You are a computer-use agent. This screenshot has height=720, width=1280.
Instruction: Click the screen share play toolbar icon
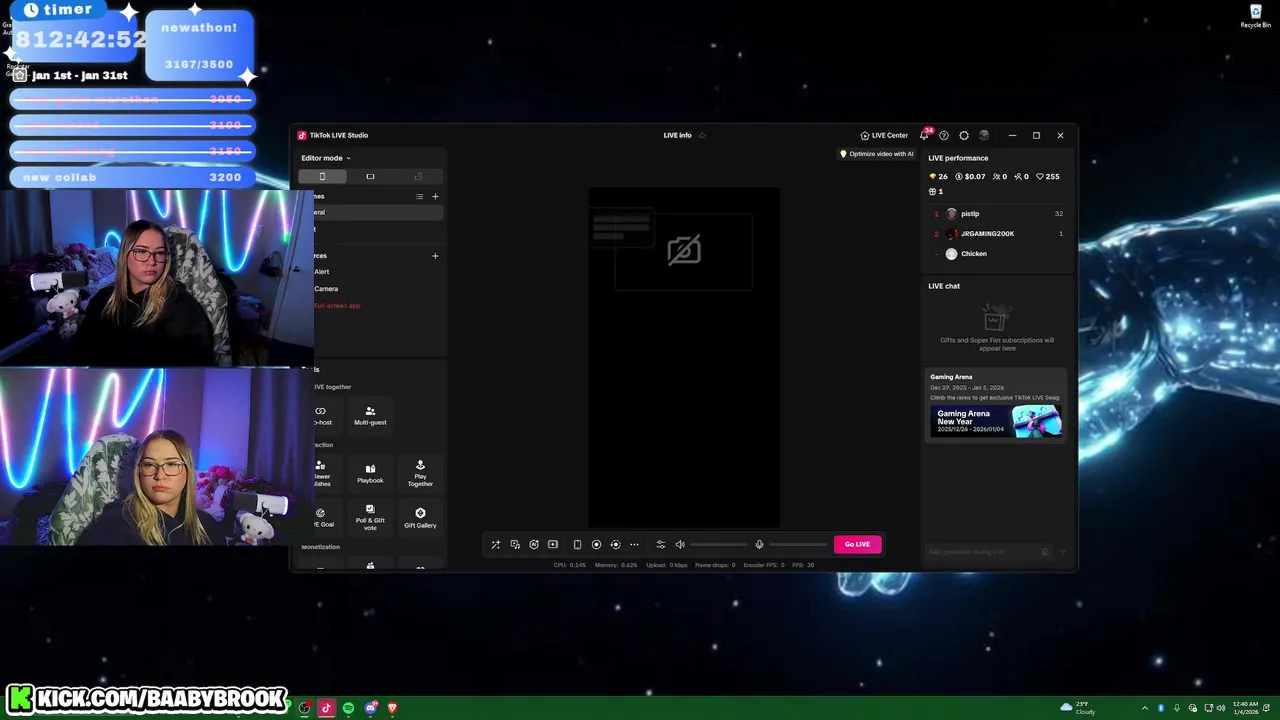point(553,544)
